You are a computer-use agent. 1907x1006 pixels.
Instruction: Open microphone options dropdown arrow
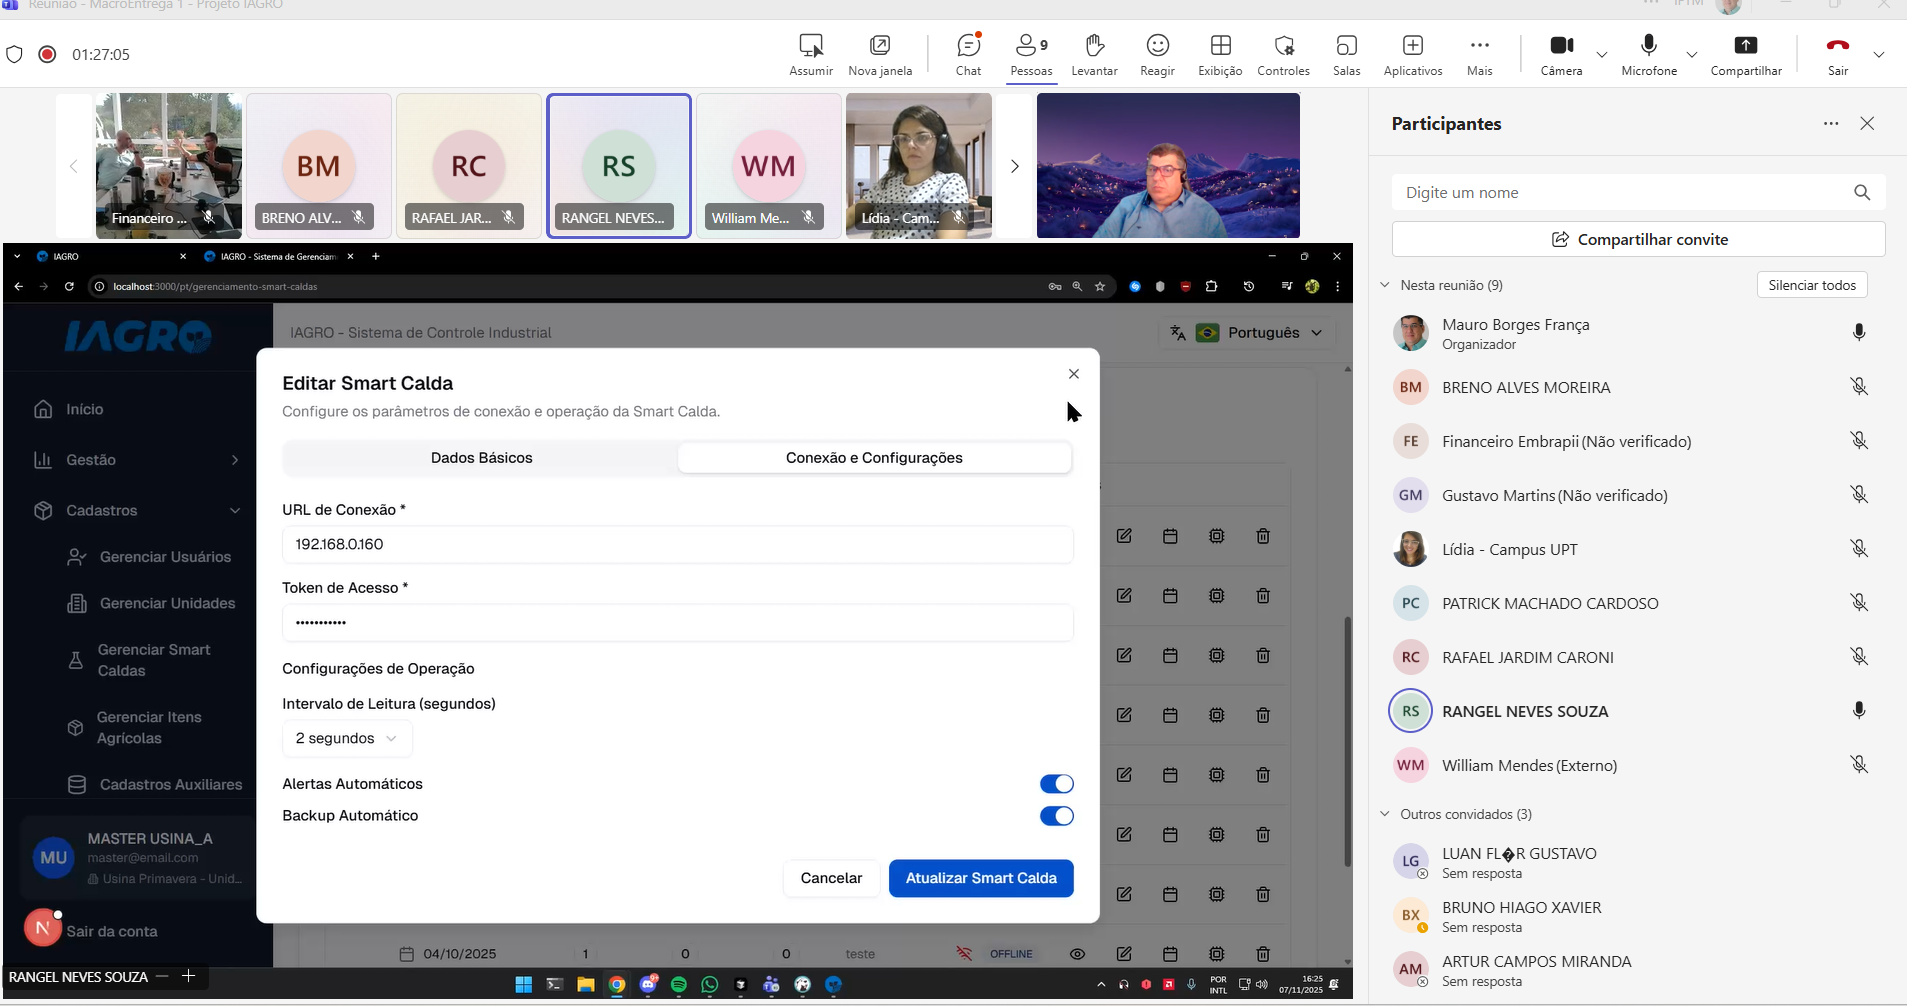1692,54
